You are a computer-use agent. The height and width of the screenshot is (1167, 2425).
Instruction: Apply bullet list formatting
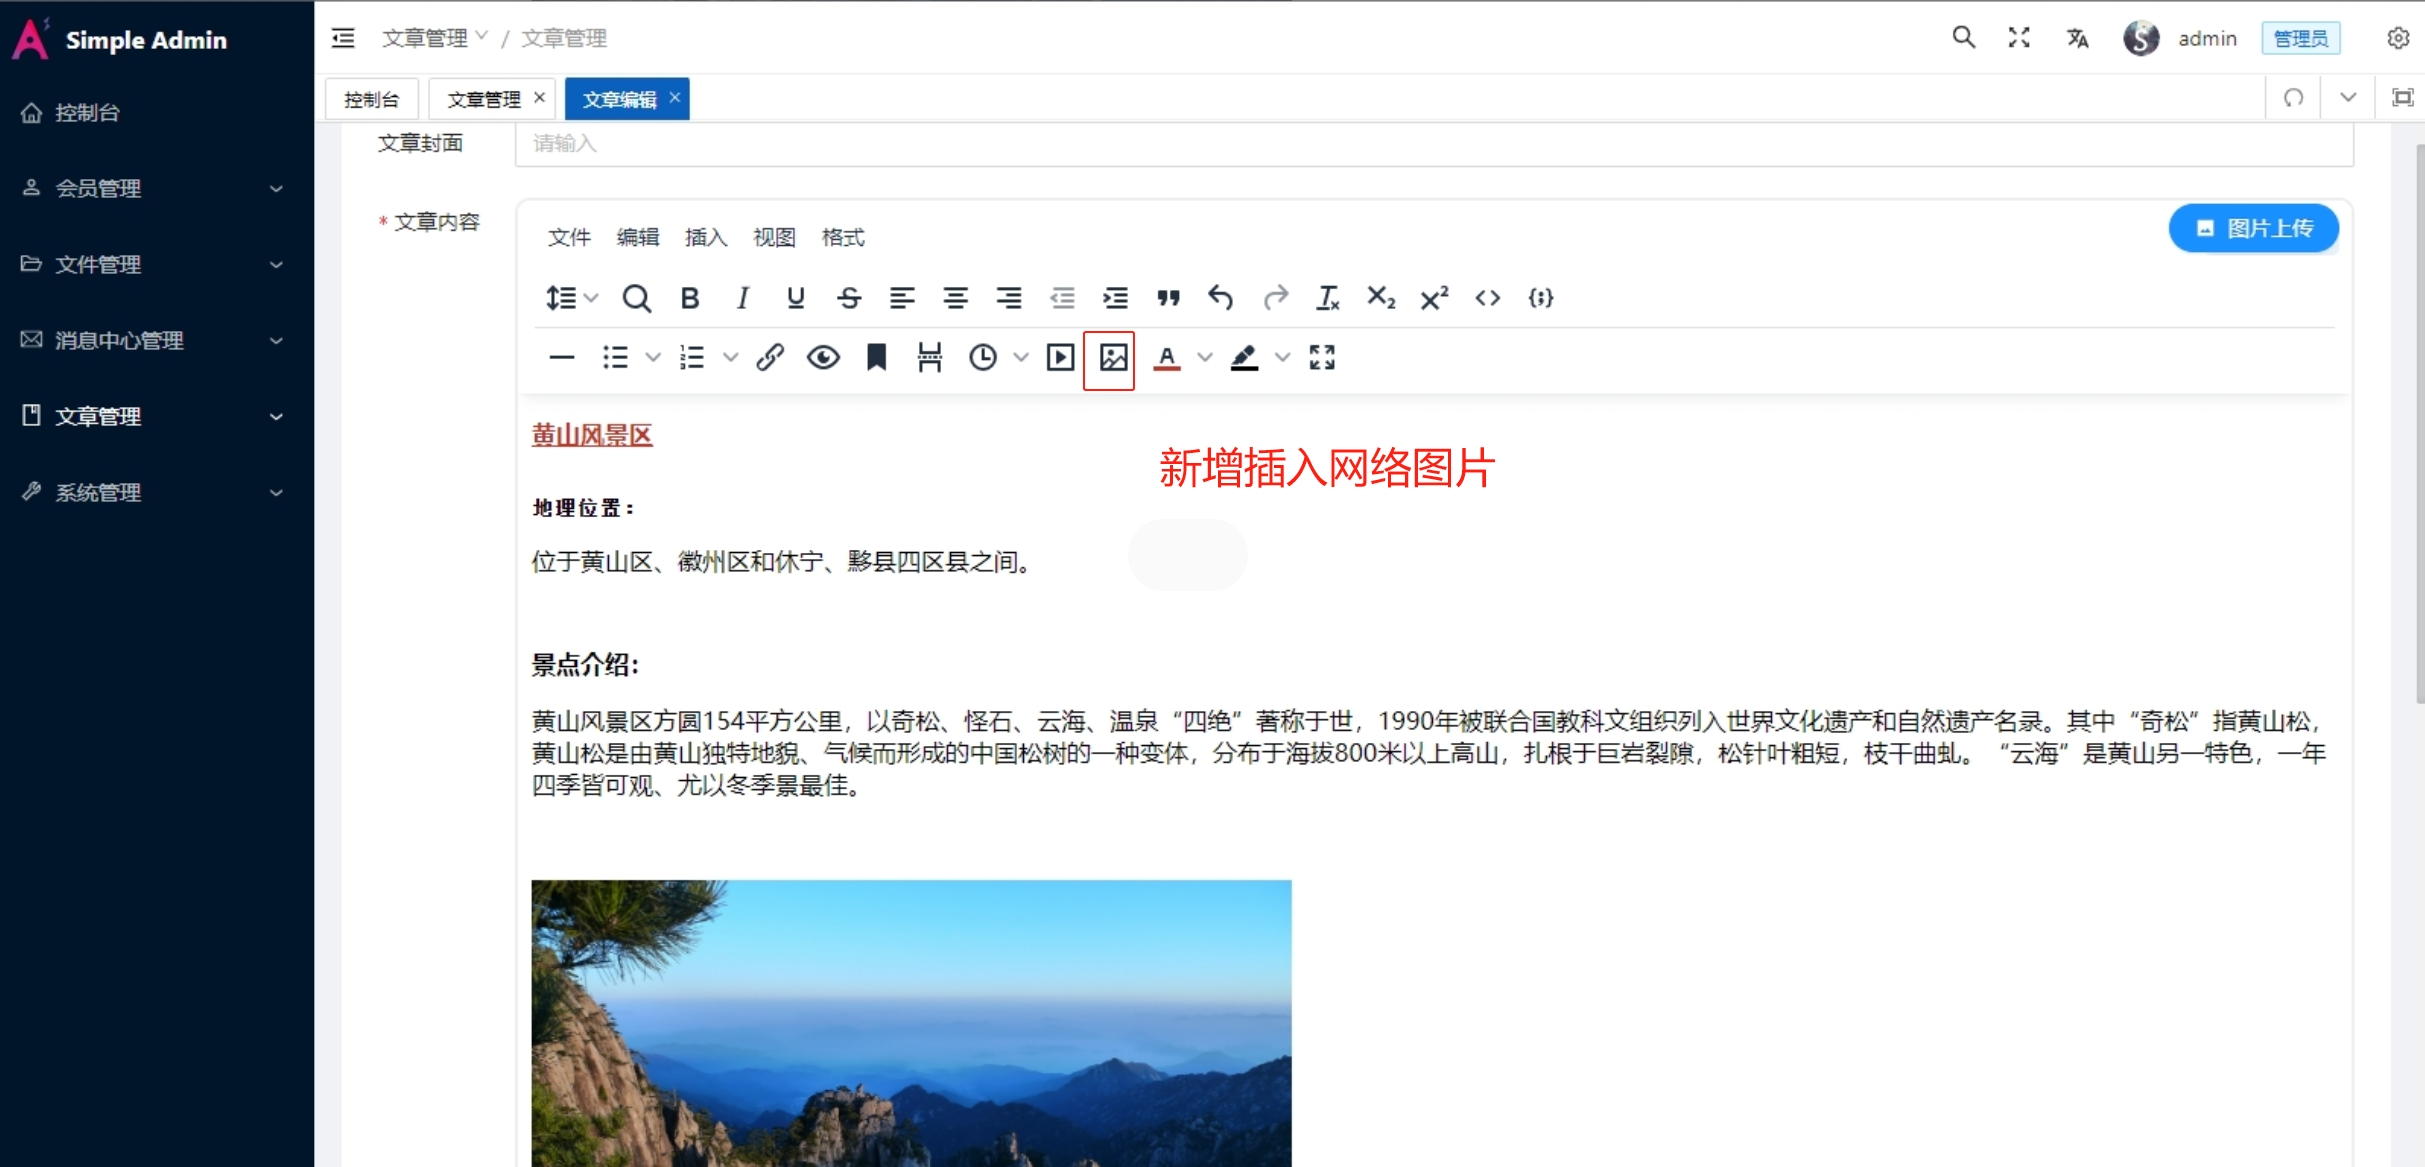tap(615, 357)
